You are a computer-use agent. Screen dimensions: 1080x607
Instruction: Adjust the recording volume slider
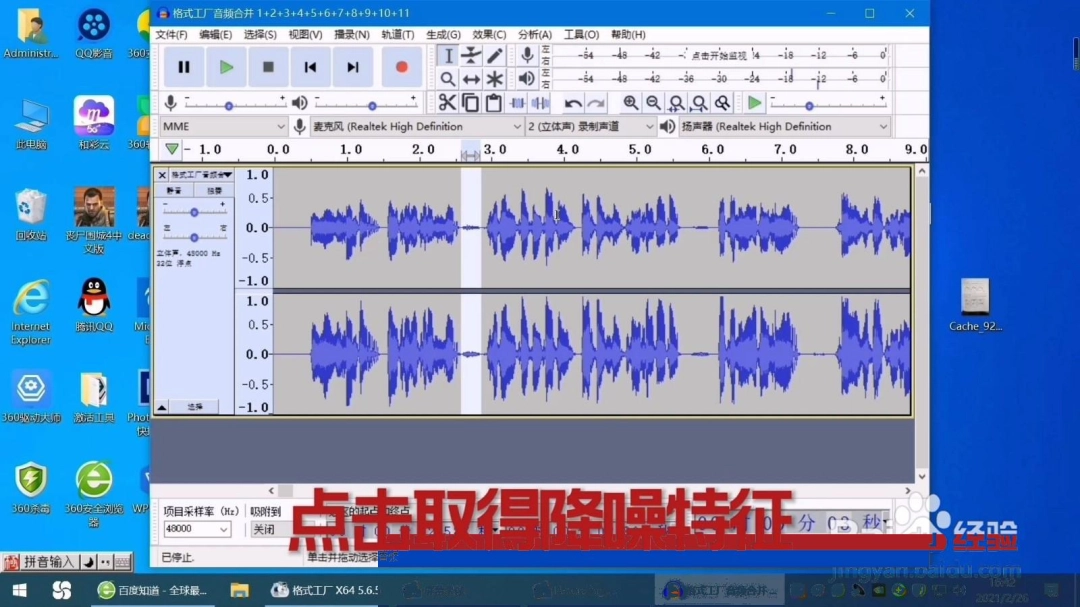click(233, 105)
